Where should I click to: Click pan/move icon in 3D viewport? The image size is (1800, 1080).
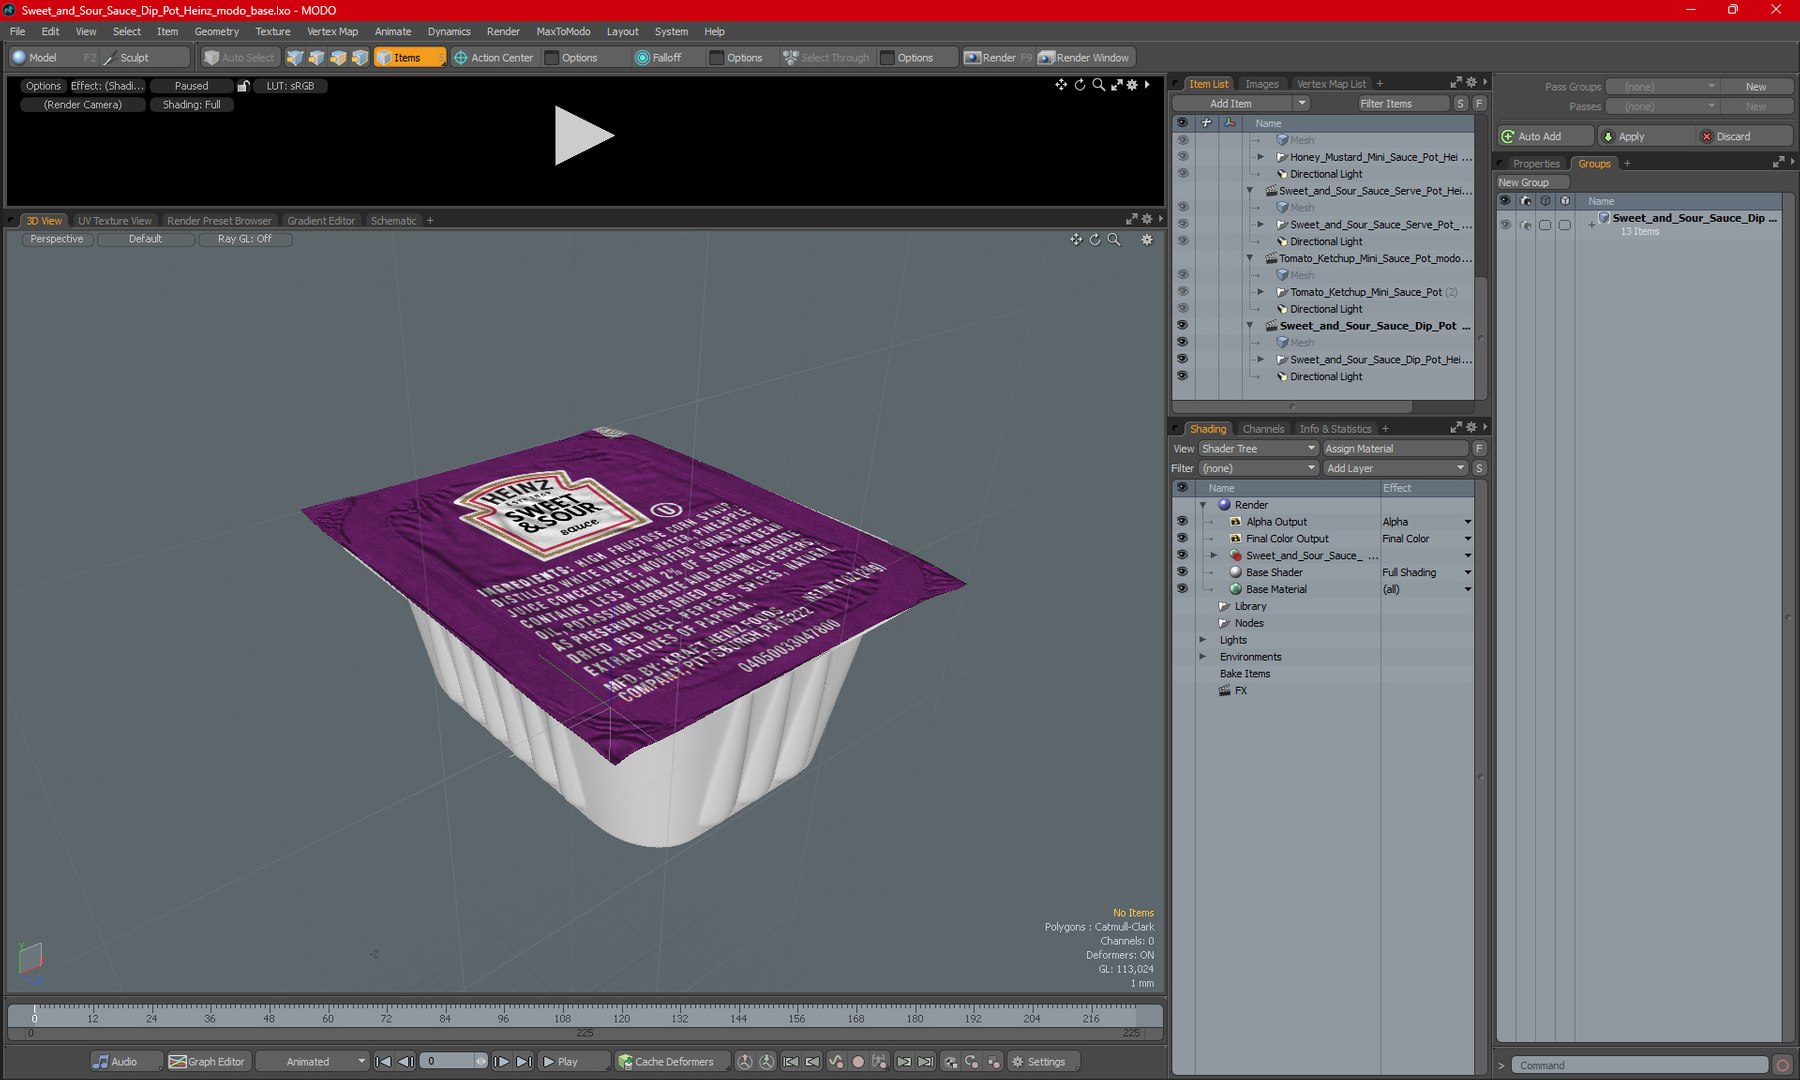pos(1076,239)
